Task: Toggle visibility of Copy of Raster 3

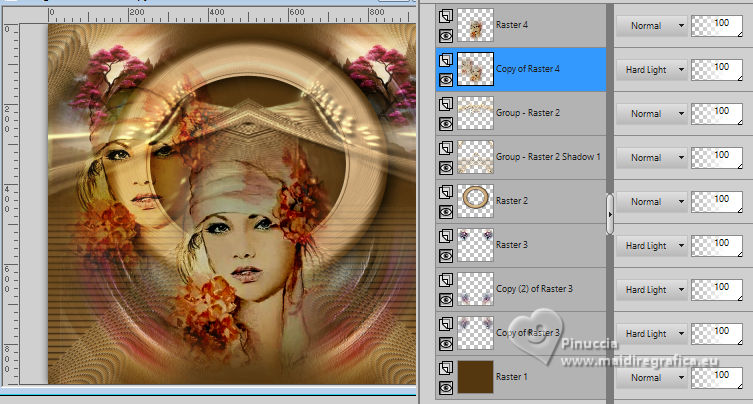Action: click(x=446, y=344)
